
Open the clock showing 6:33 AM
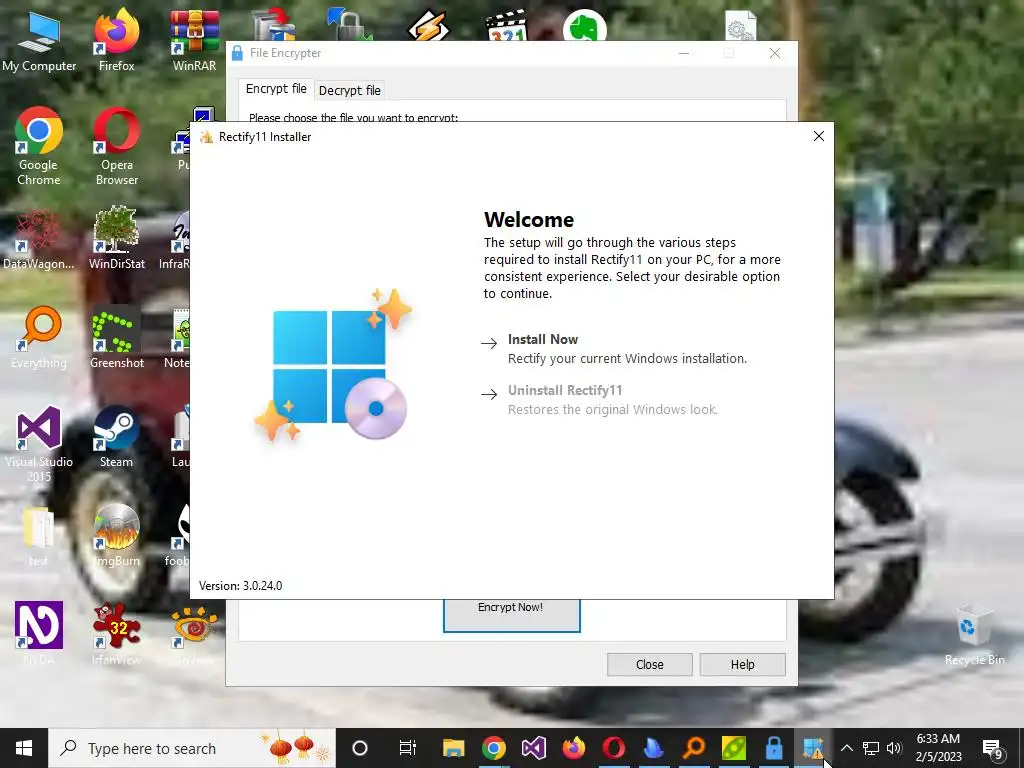938,748
